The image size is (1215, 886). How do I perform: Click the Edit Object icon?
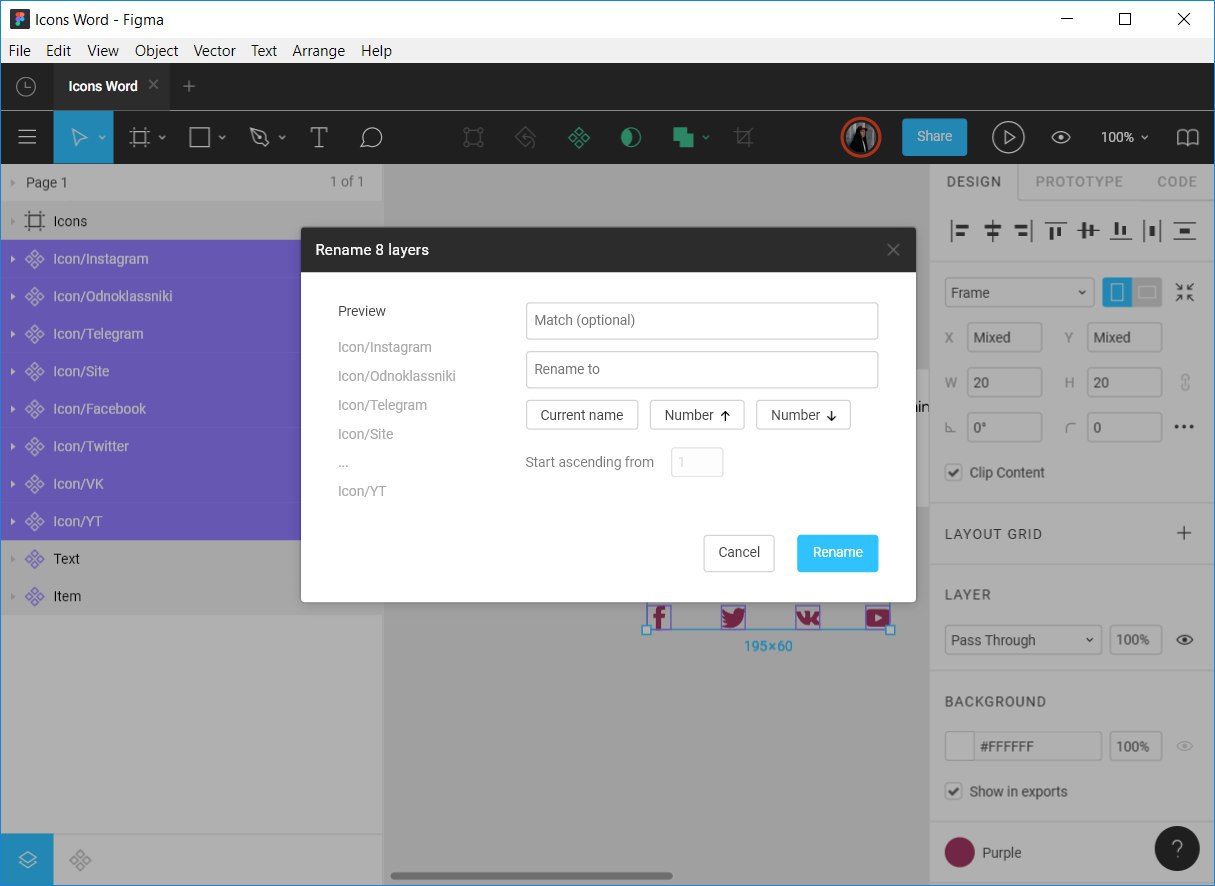point(473,137)
